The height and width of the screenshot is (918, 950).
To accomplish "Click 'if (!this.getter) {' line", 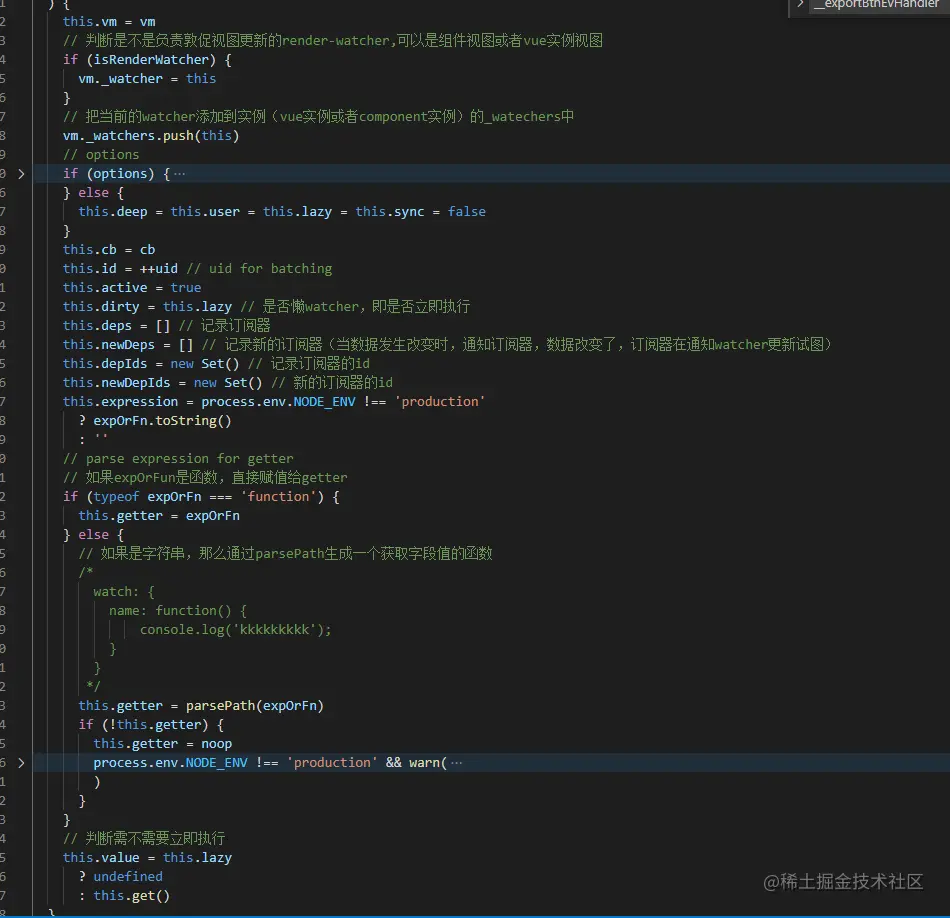I will [151, 725].
